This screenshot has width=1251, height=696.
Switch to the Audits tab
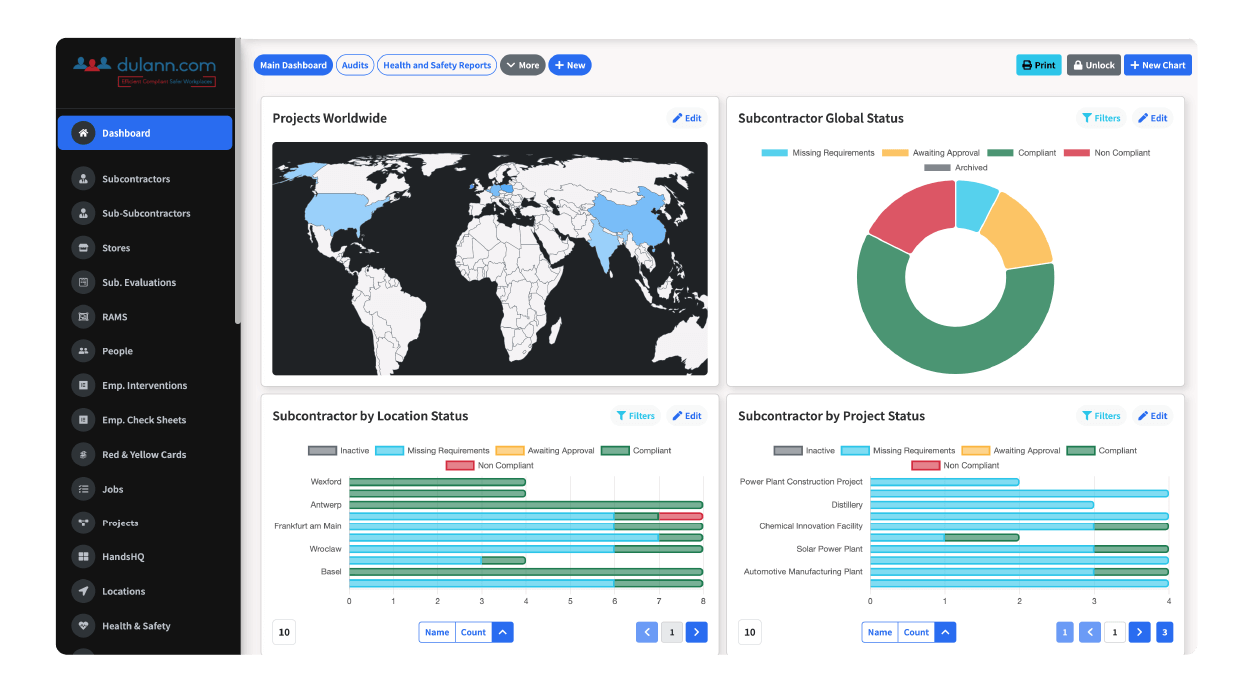pos(355,65)
